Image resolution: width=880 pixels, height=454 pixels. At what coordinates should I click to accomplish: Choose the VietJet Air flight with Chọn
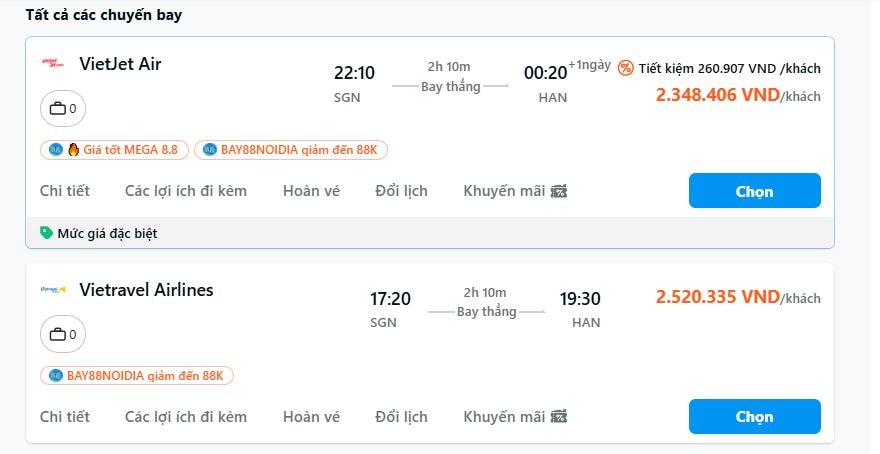click(x=755, y=191)
